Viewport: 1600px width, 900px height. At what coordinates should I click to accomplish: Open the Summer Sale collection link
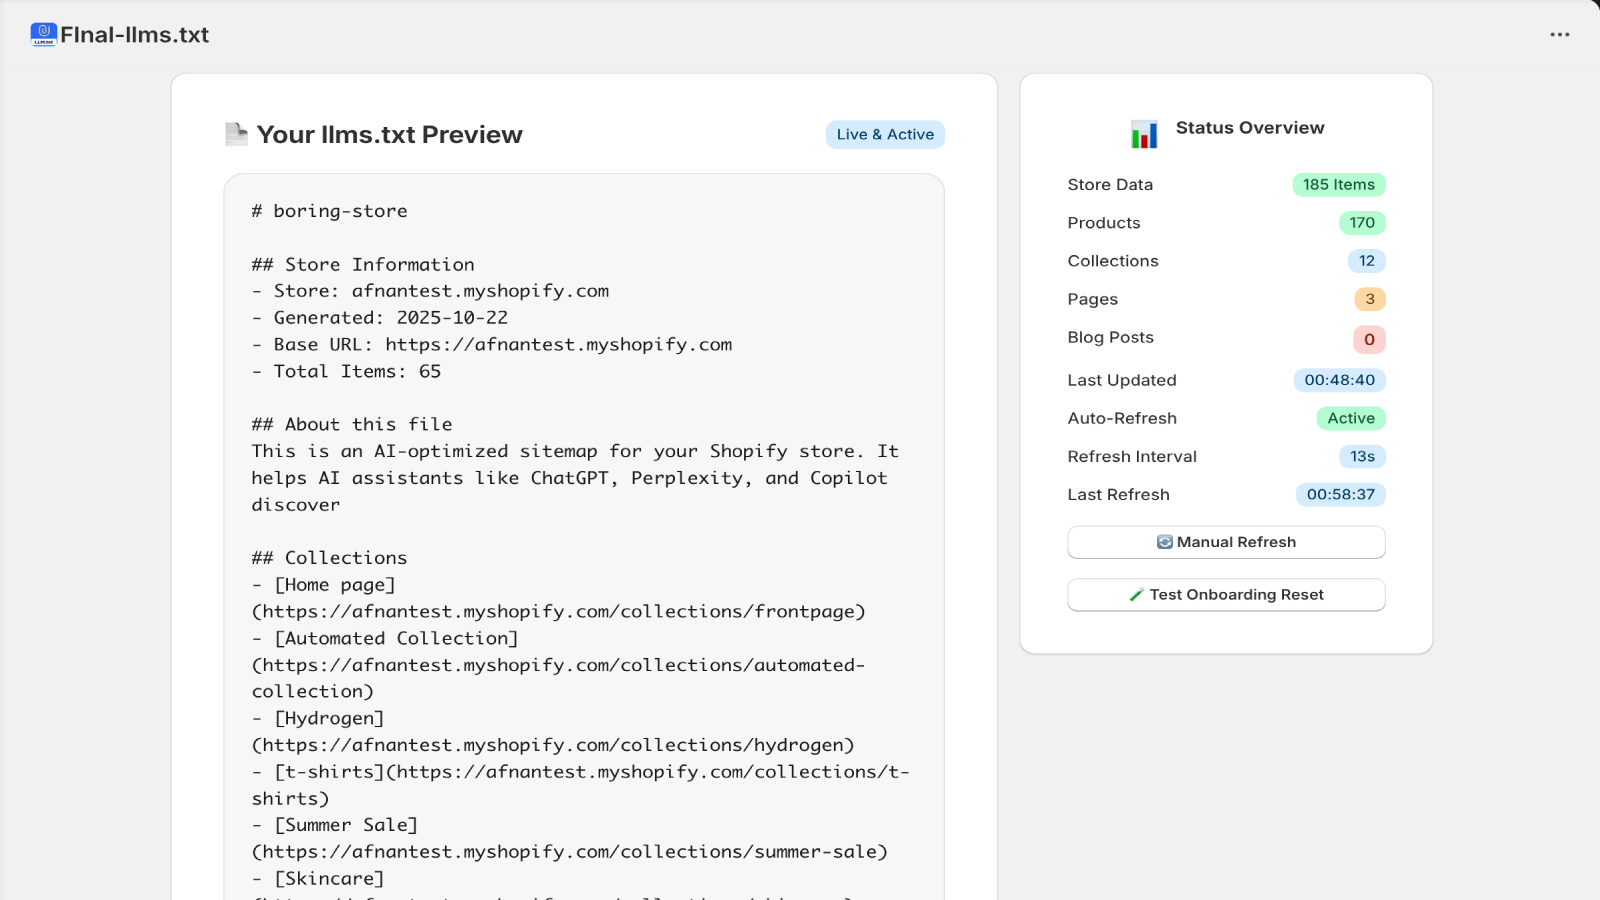[568, 852]
